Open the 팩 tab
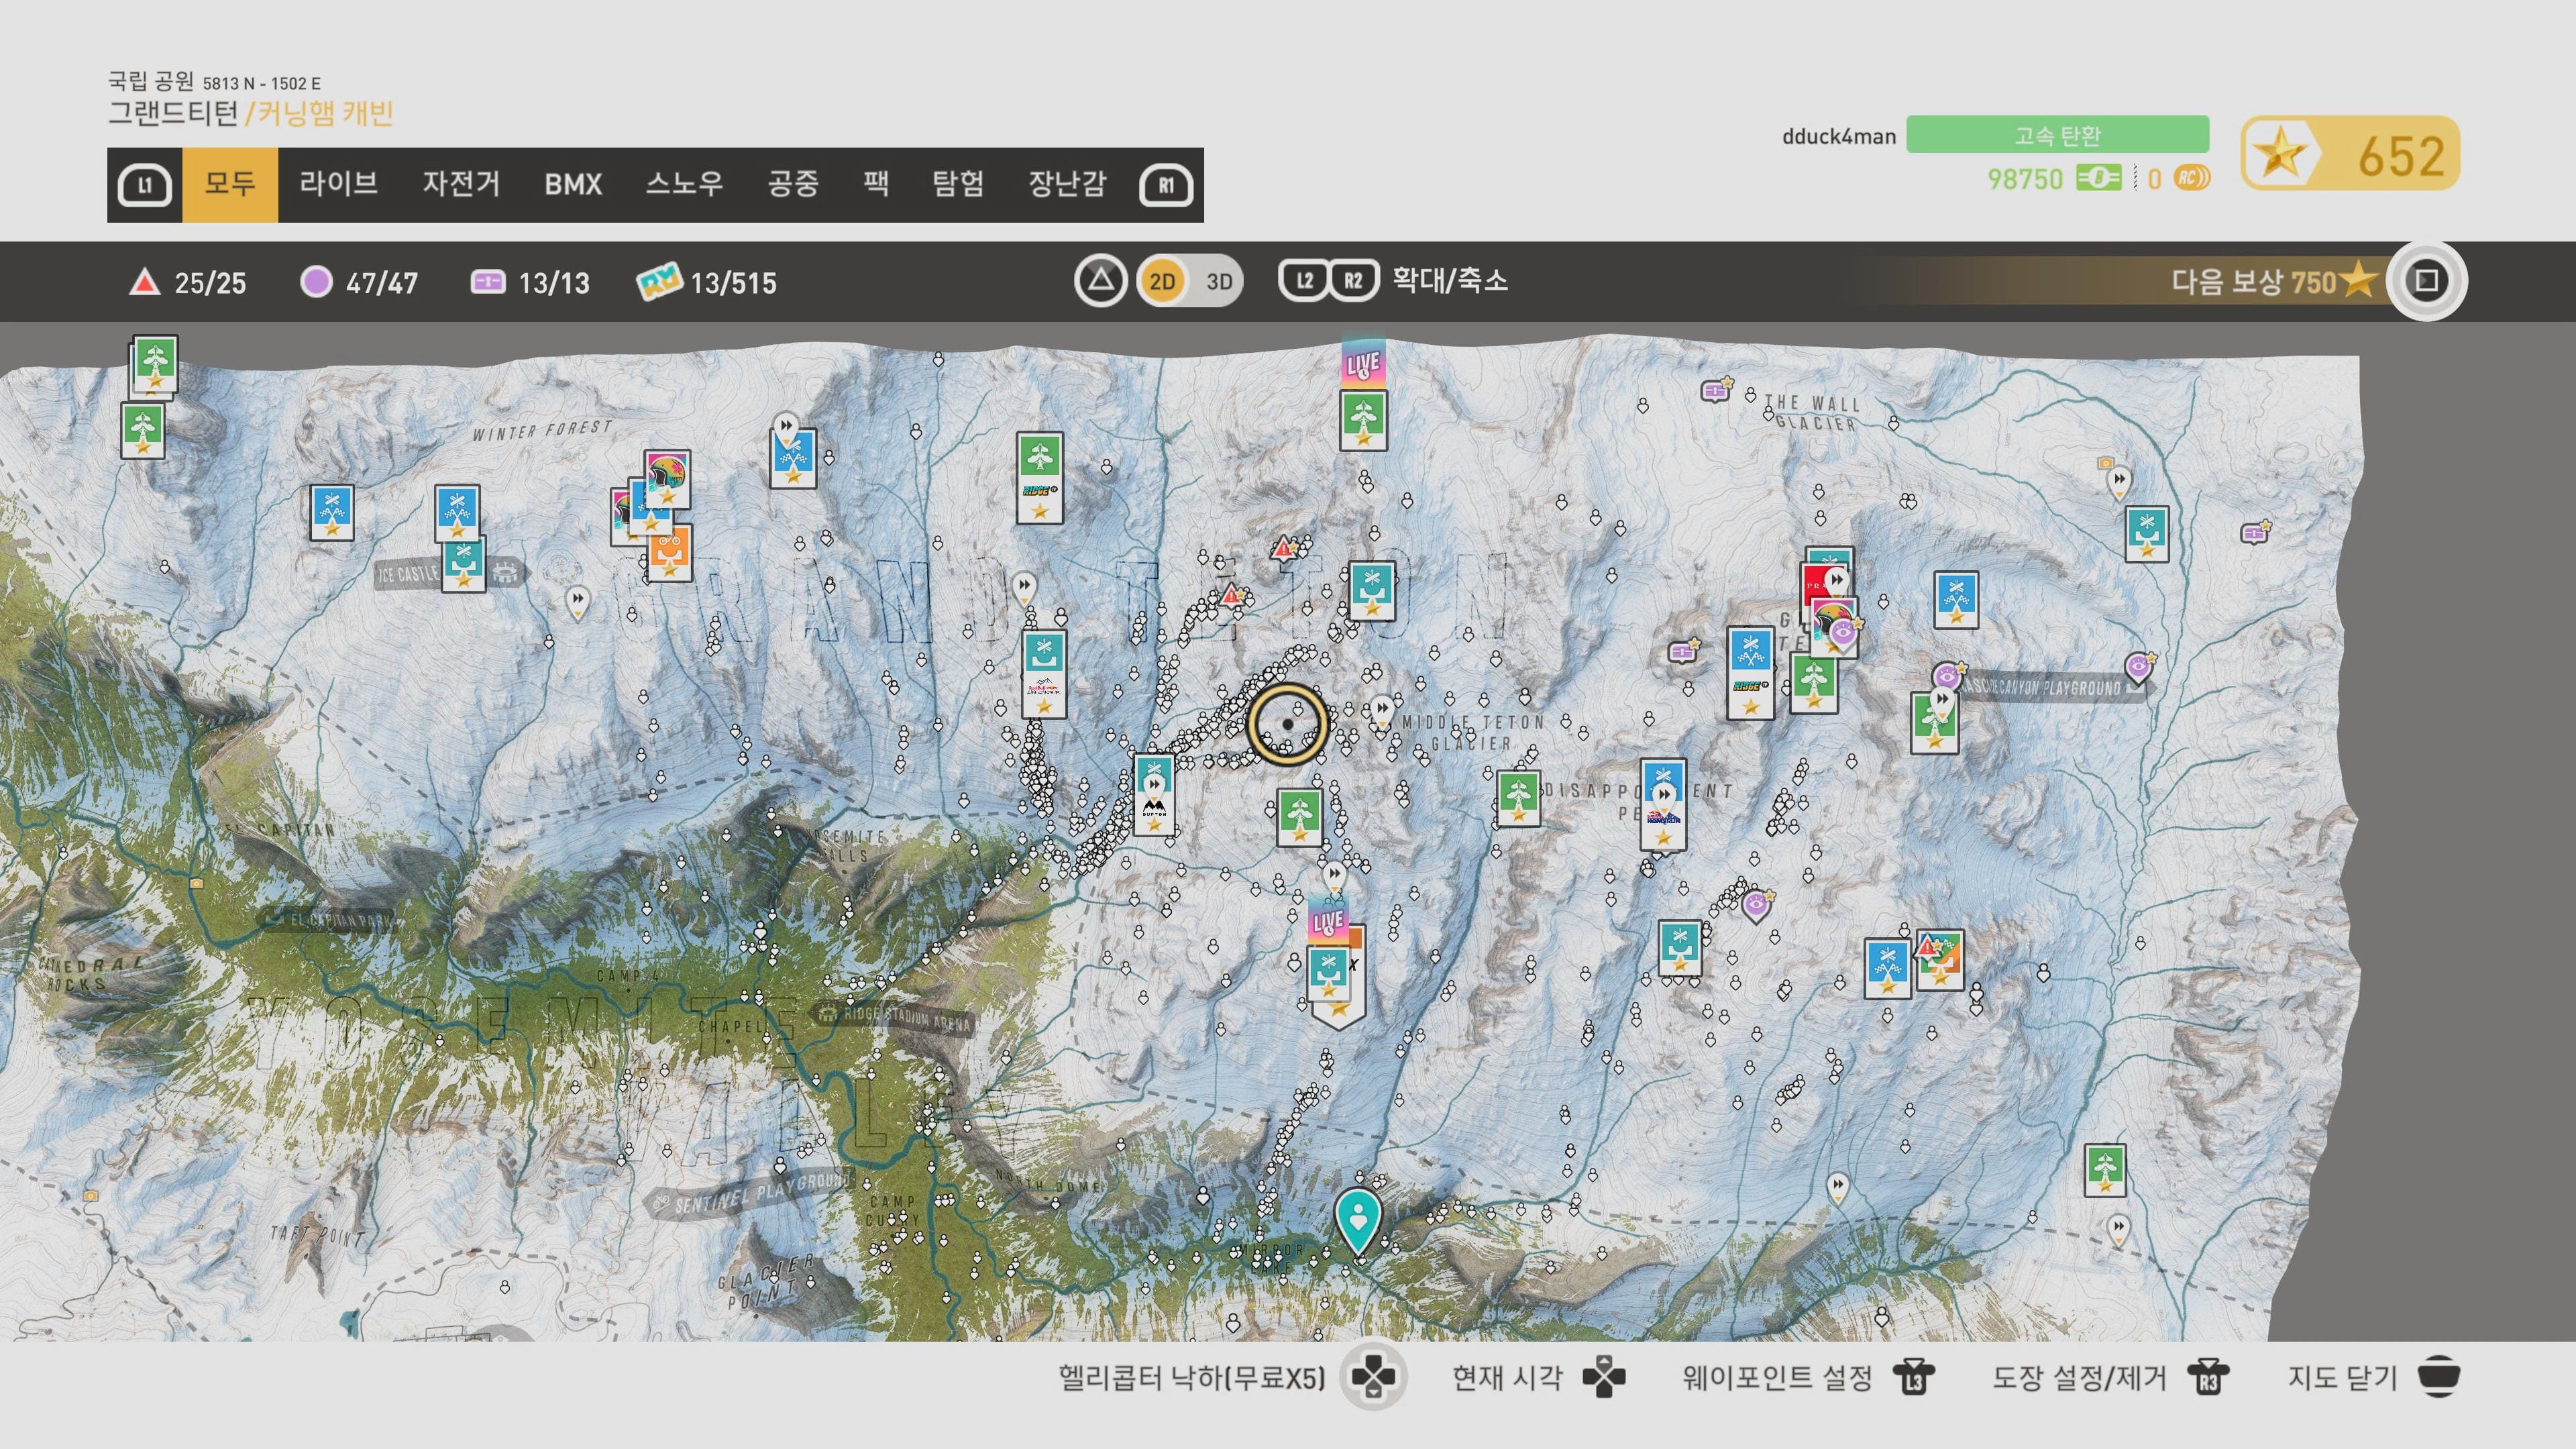 tap(876, 184)
